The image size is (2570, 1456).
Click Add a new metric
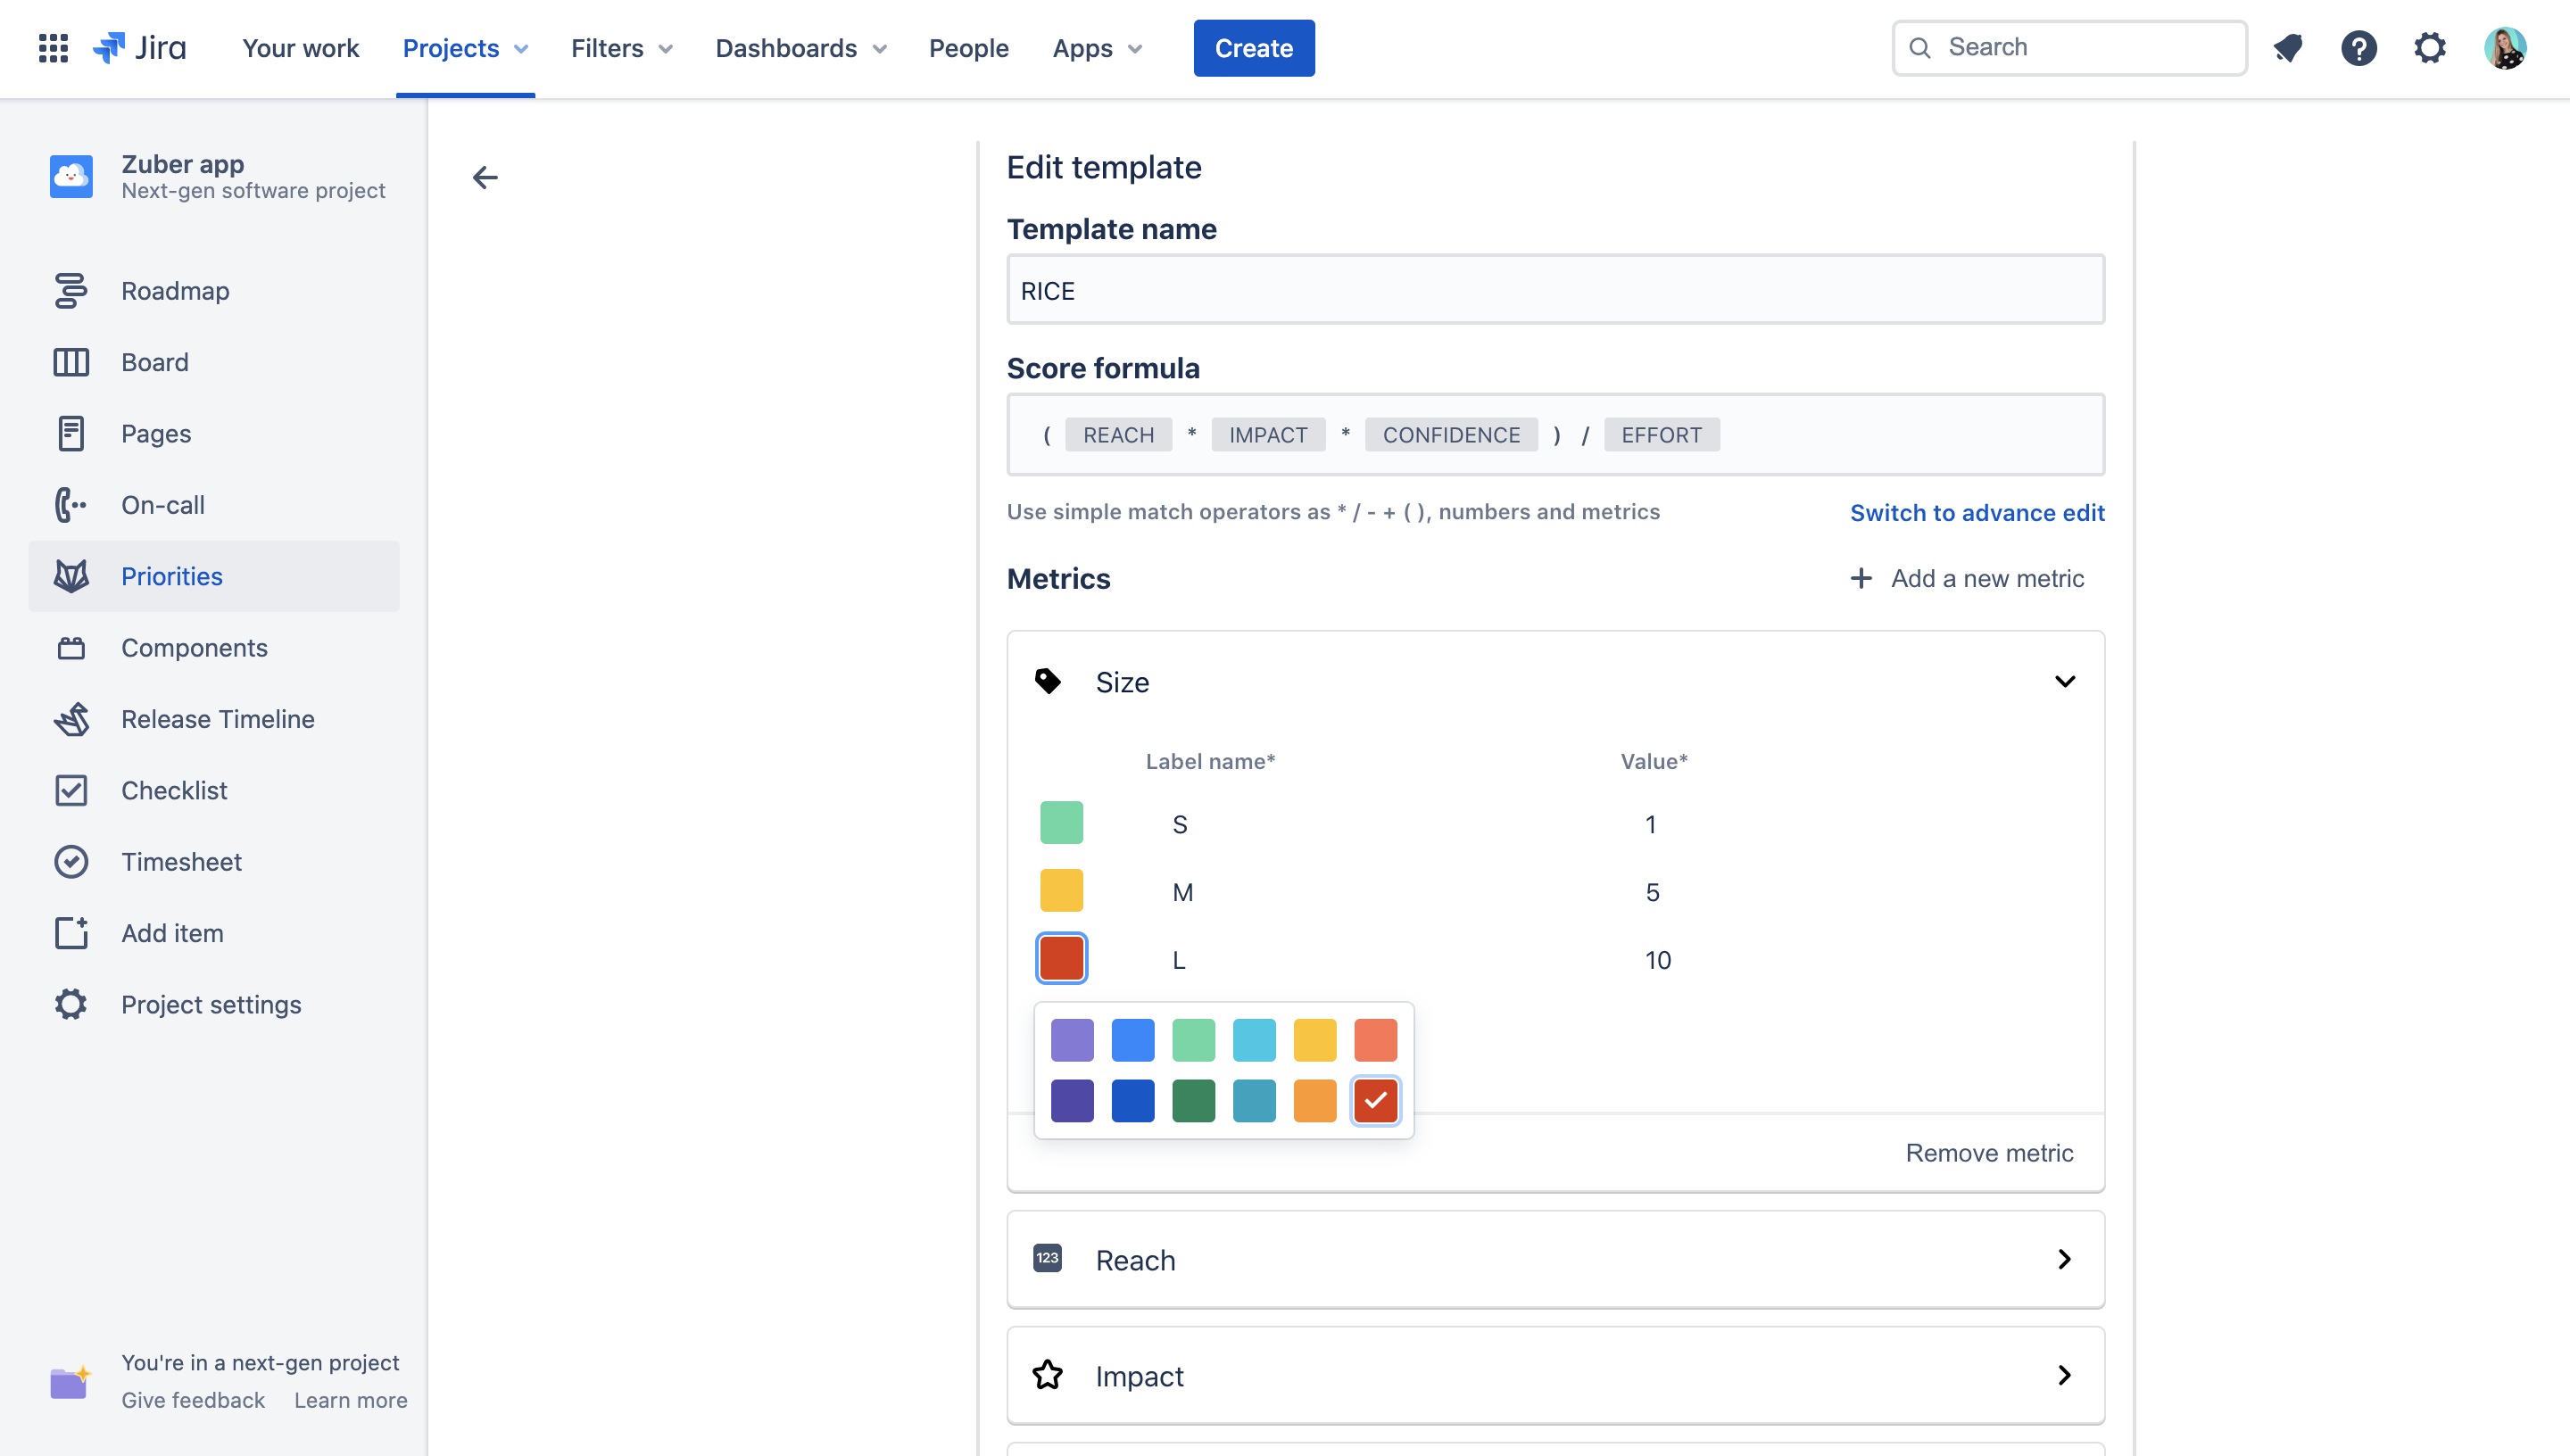point(1967,578)
